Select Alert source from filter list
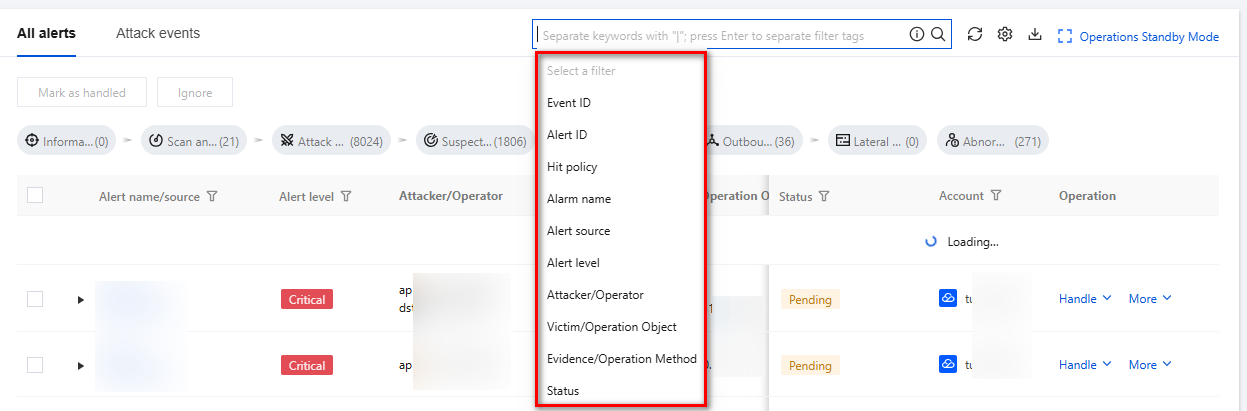The width and height of the screenshot is (1247, 411). (x=578, y=231)
